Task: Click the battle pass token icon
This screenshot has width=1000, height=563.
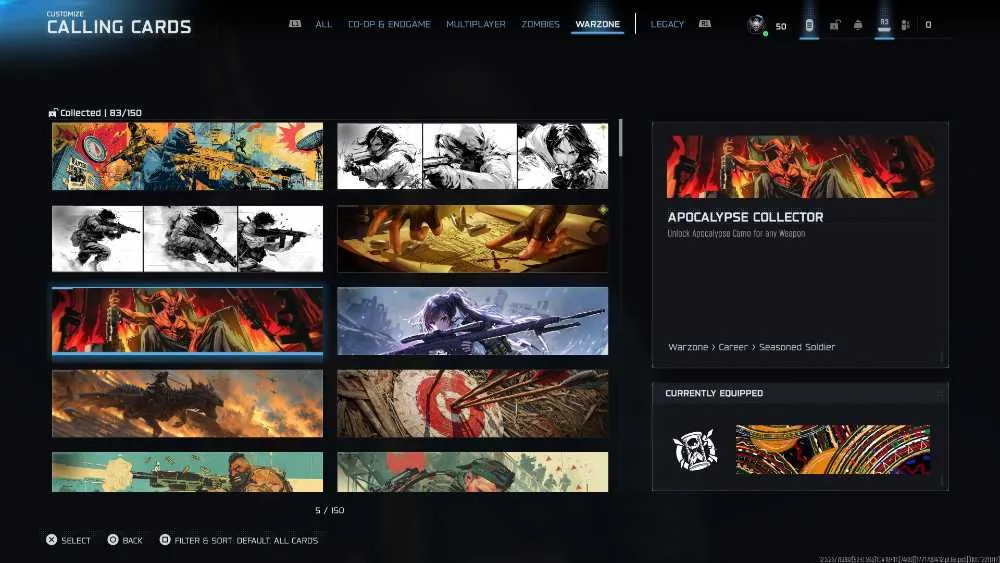Action: pyautogui.click(x=809, y=25)
